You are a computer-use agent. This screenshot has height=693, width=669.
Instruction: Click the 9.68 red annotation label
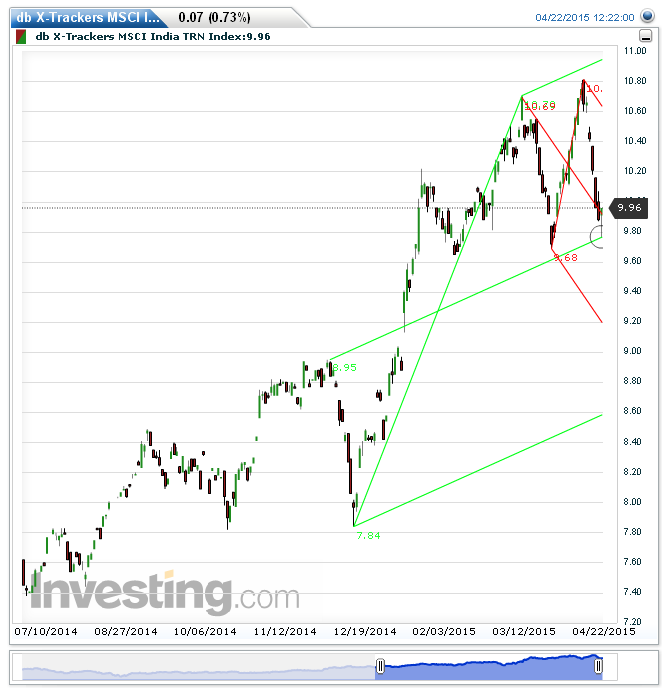coord(566,258)
